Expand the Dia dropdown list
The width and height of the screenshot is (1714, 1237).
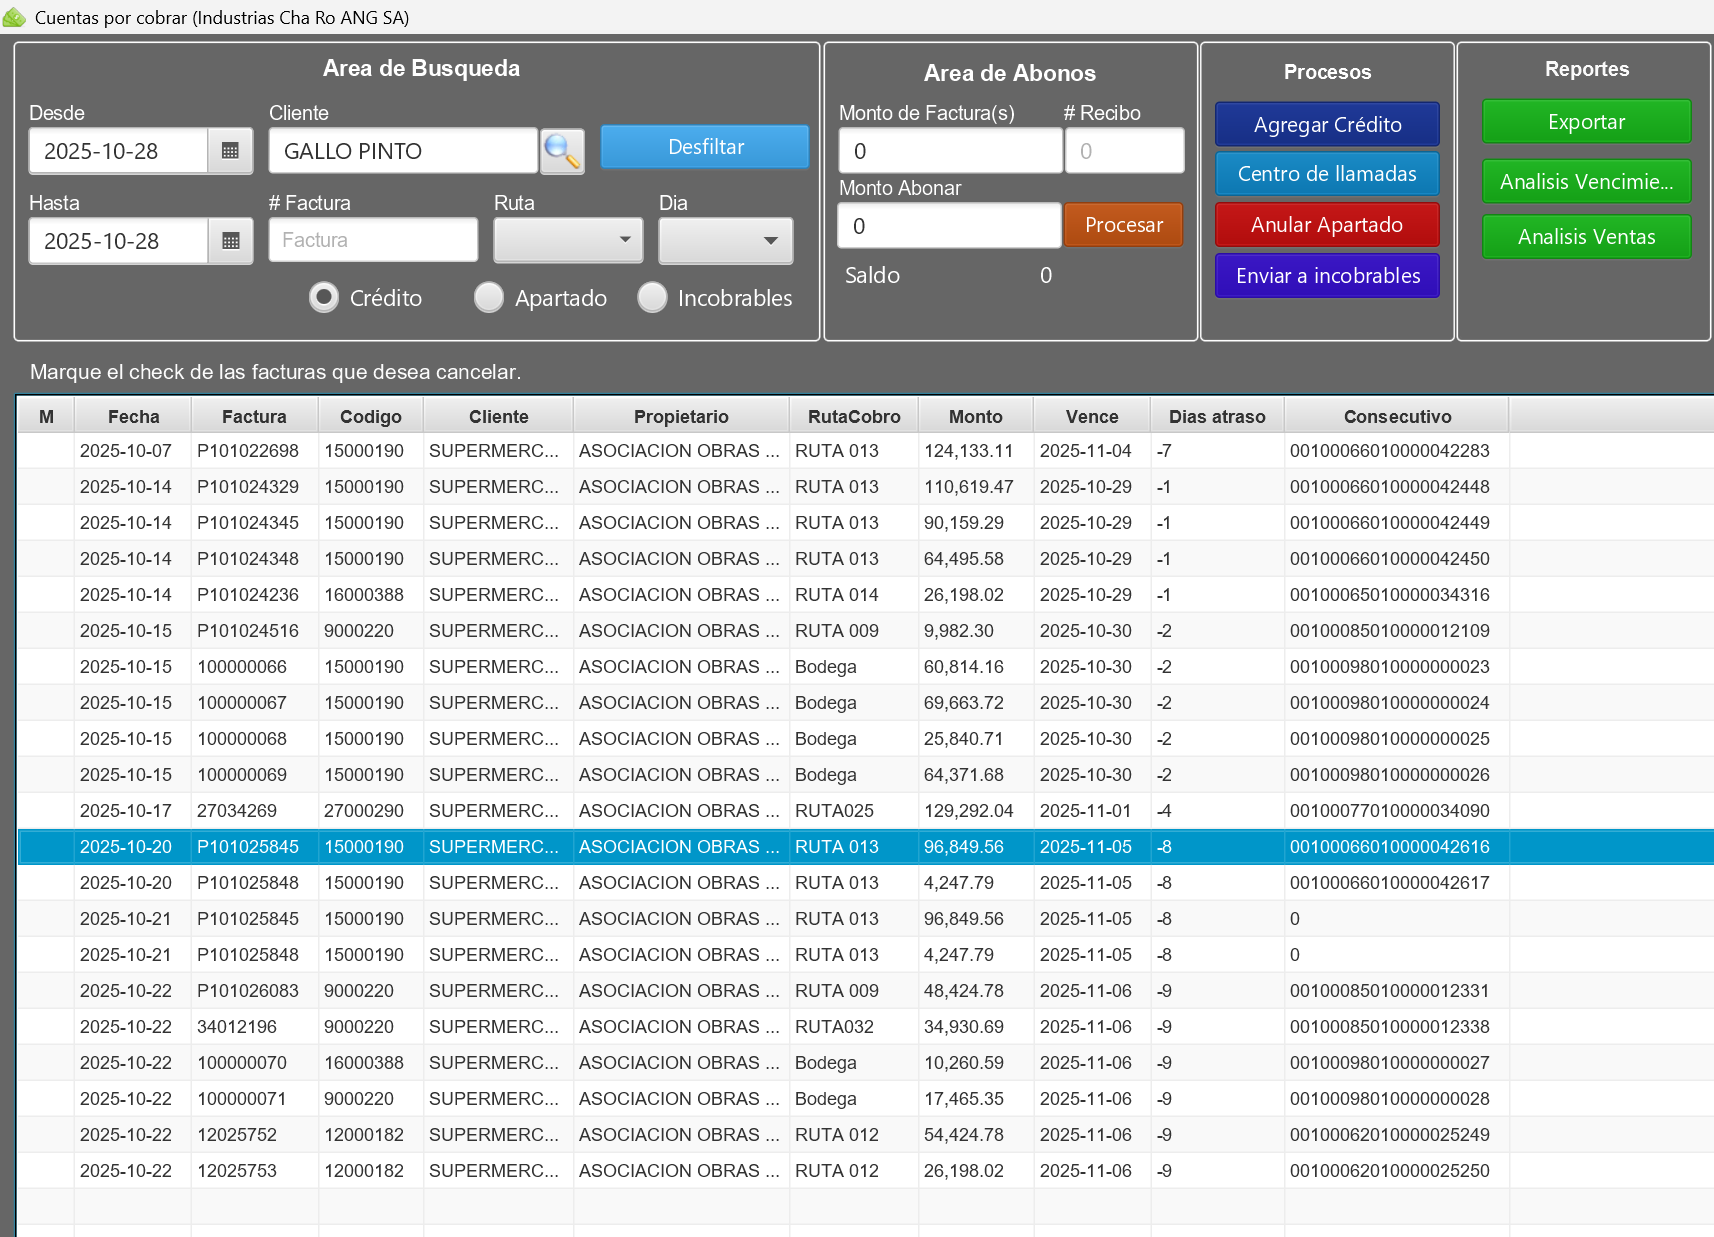click(726, 241)
